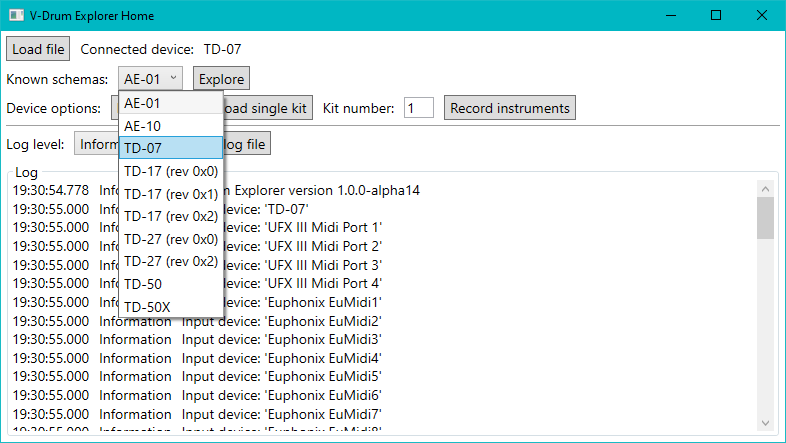Maximize the V-Drum Explorer window

716,16
